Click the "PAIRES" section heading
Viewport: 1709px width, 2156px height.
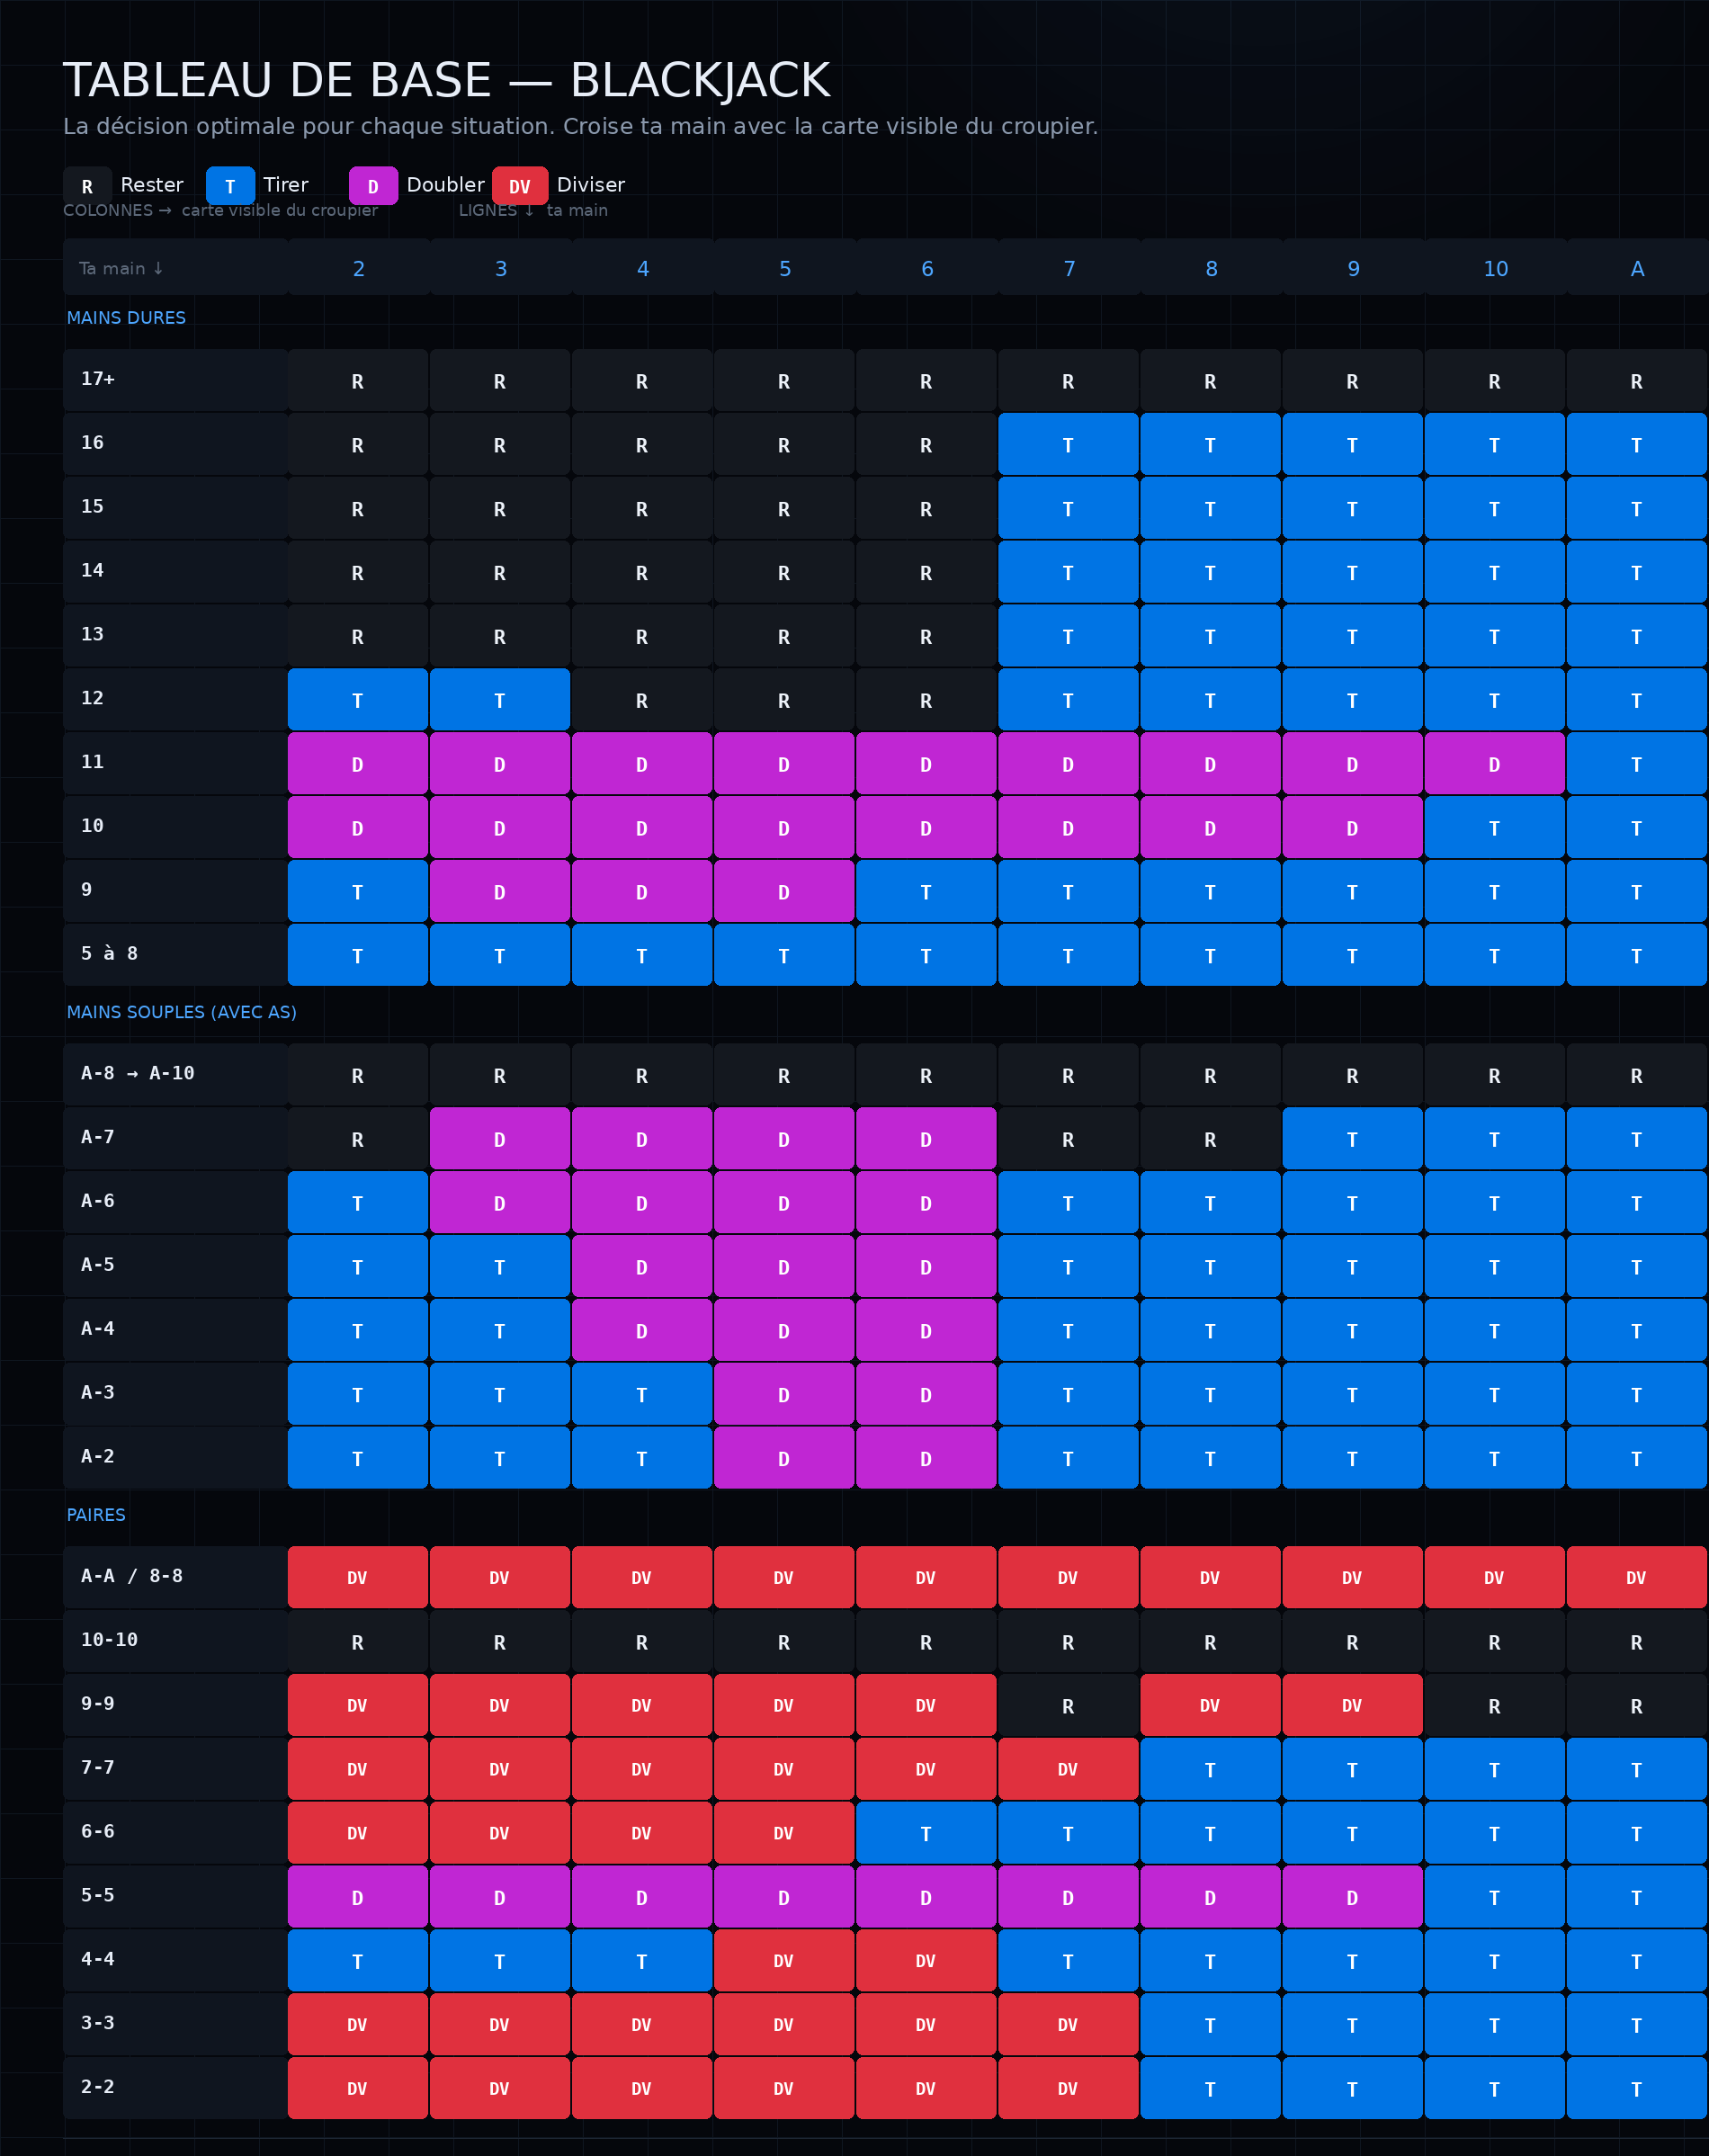(96, 1515)
